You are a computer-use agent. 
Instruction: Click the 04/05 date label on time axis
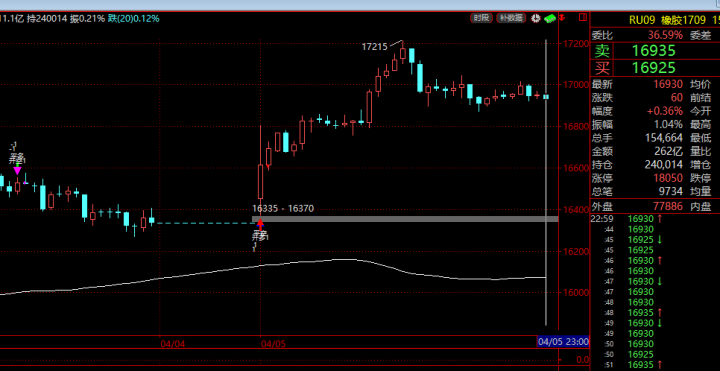pos(273,343)
